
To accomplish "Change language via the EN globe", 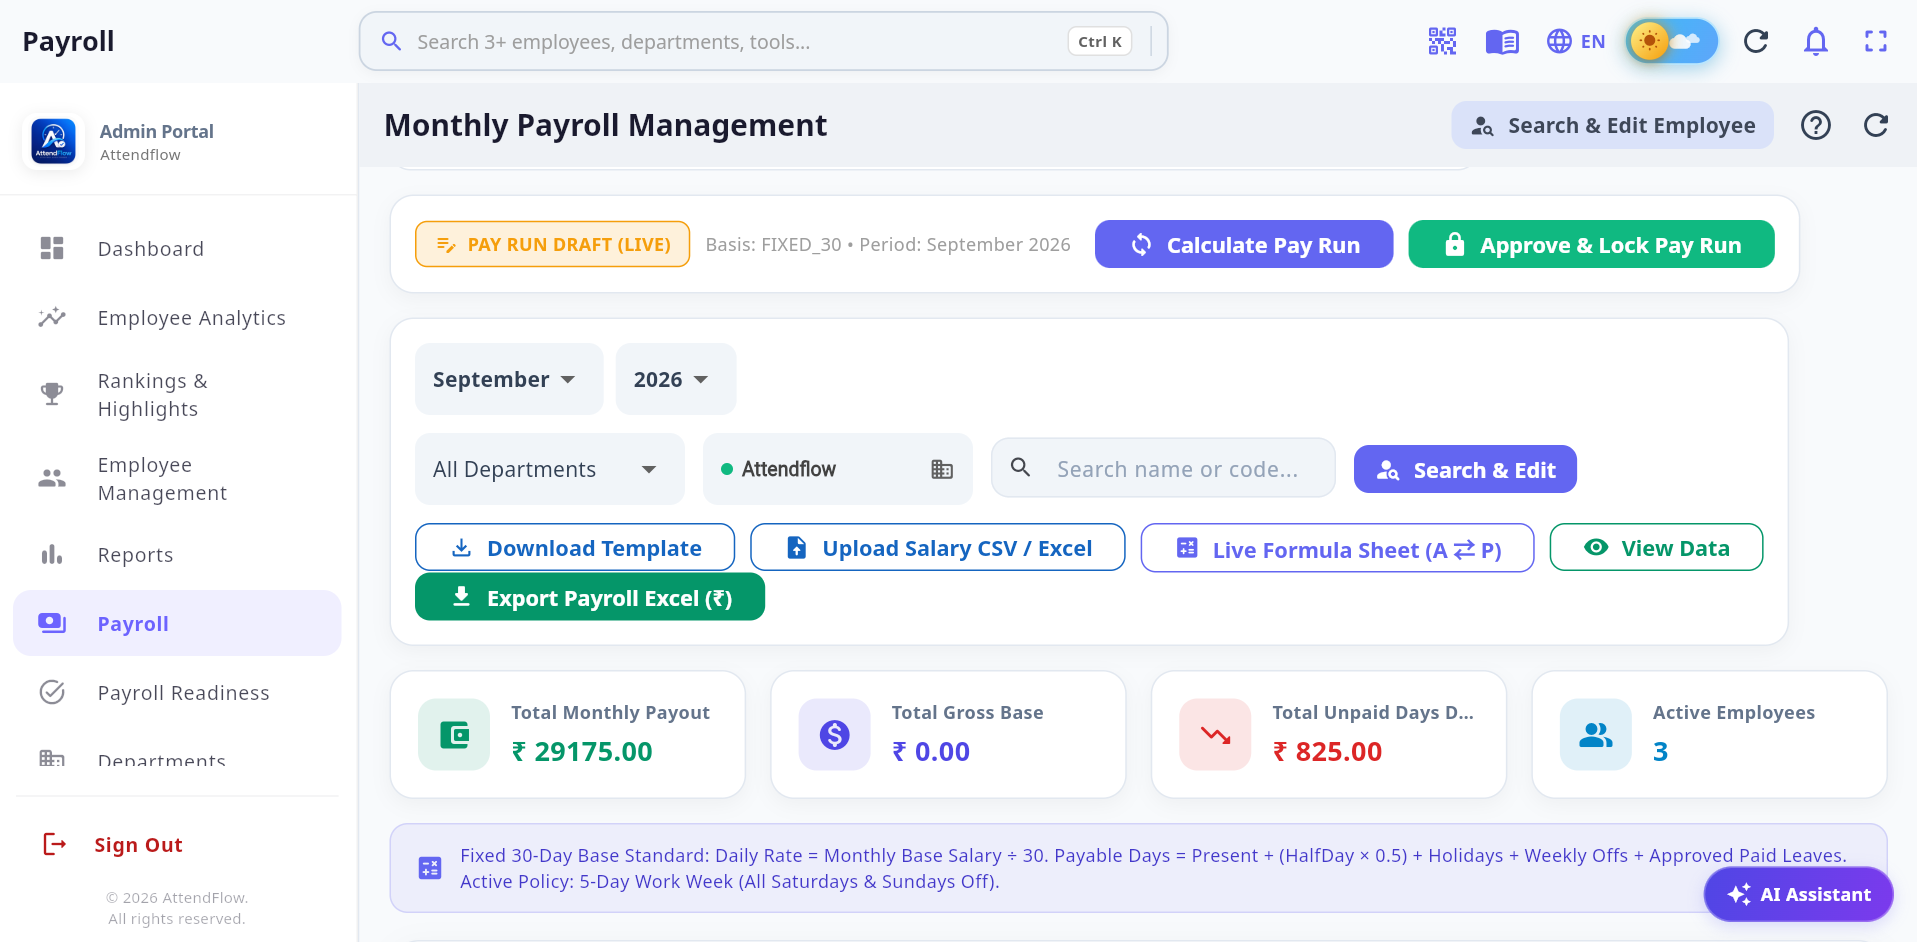I will [x=1576, y=41].
